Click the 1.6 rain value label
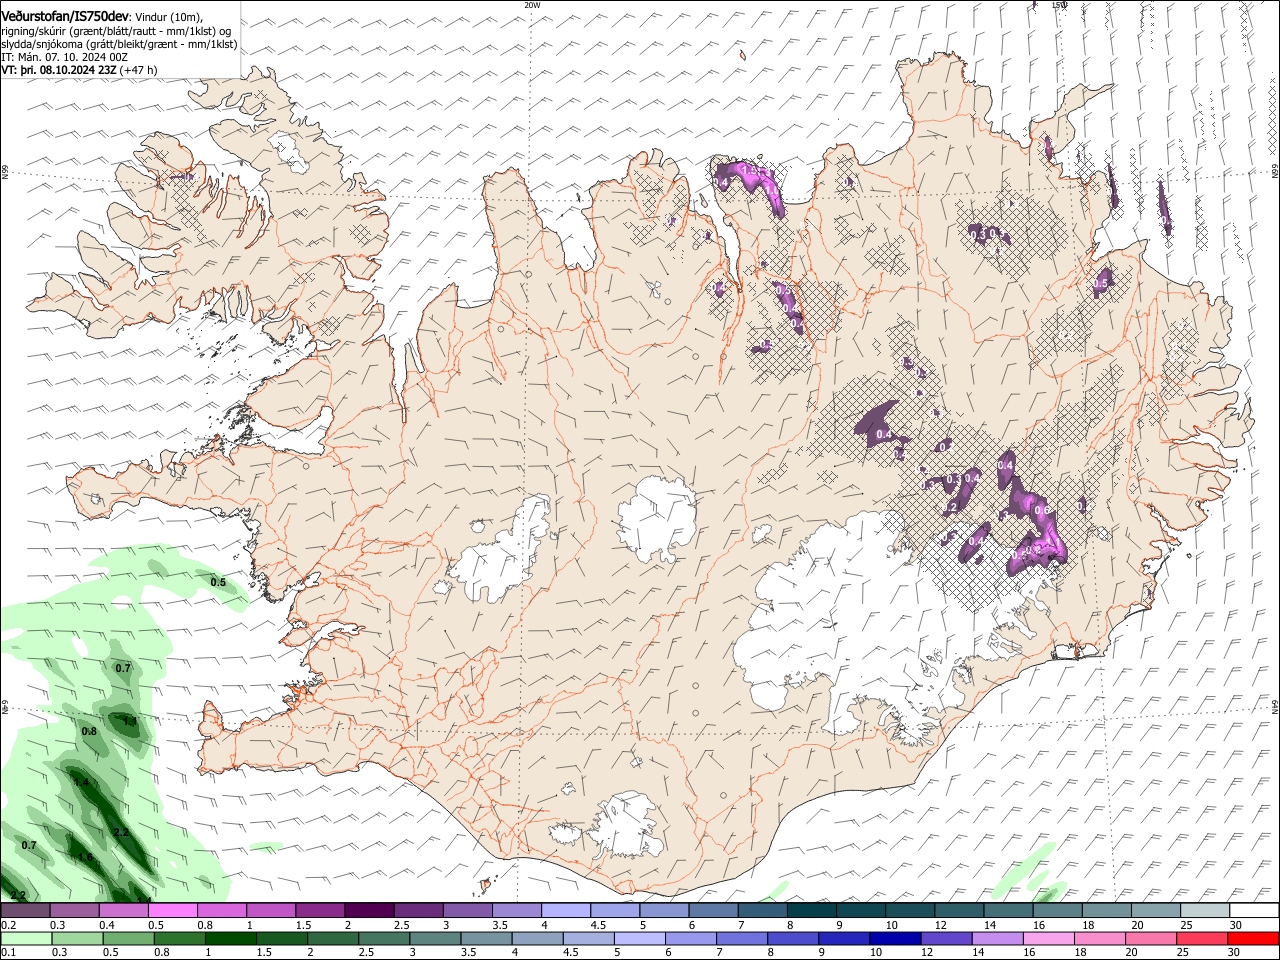 (x=85, y=857)
